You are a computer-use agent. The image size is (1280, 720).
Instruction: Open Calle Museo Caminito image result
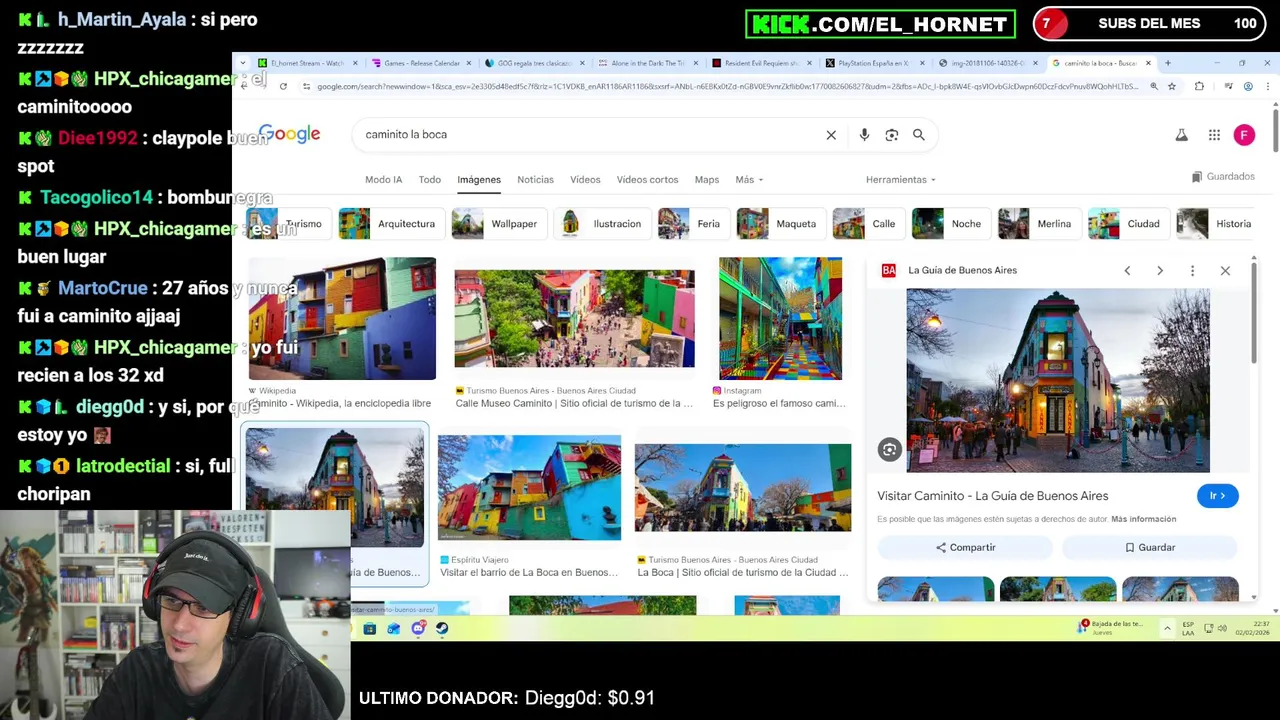click(574, 318)
